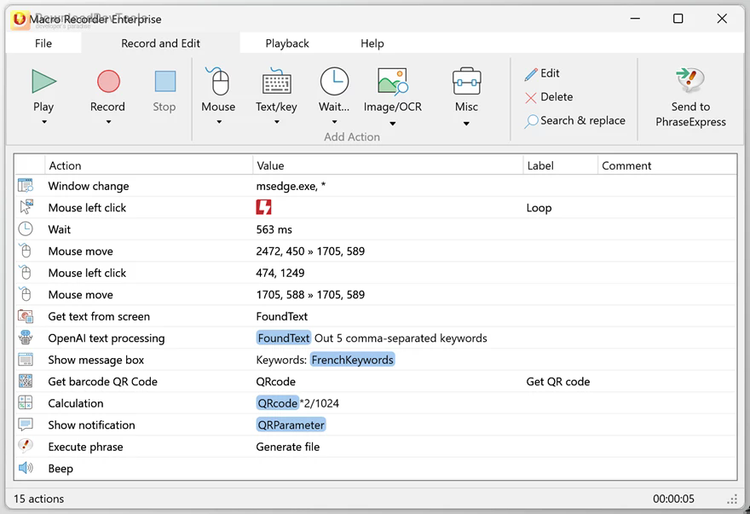This screenshot has height=514, width=750.
Task: Click the Delete button
Action: (549, 97)
